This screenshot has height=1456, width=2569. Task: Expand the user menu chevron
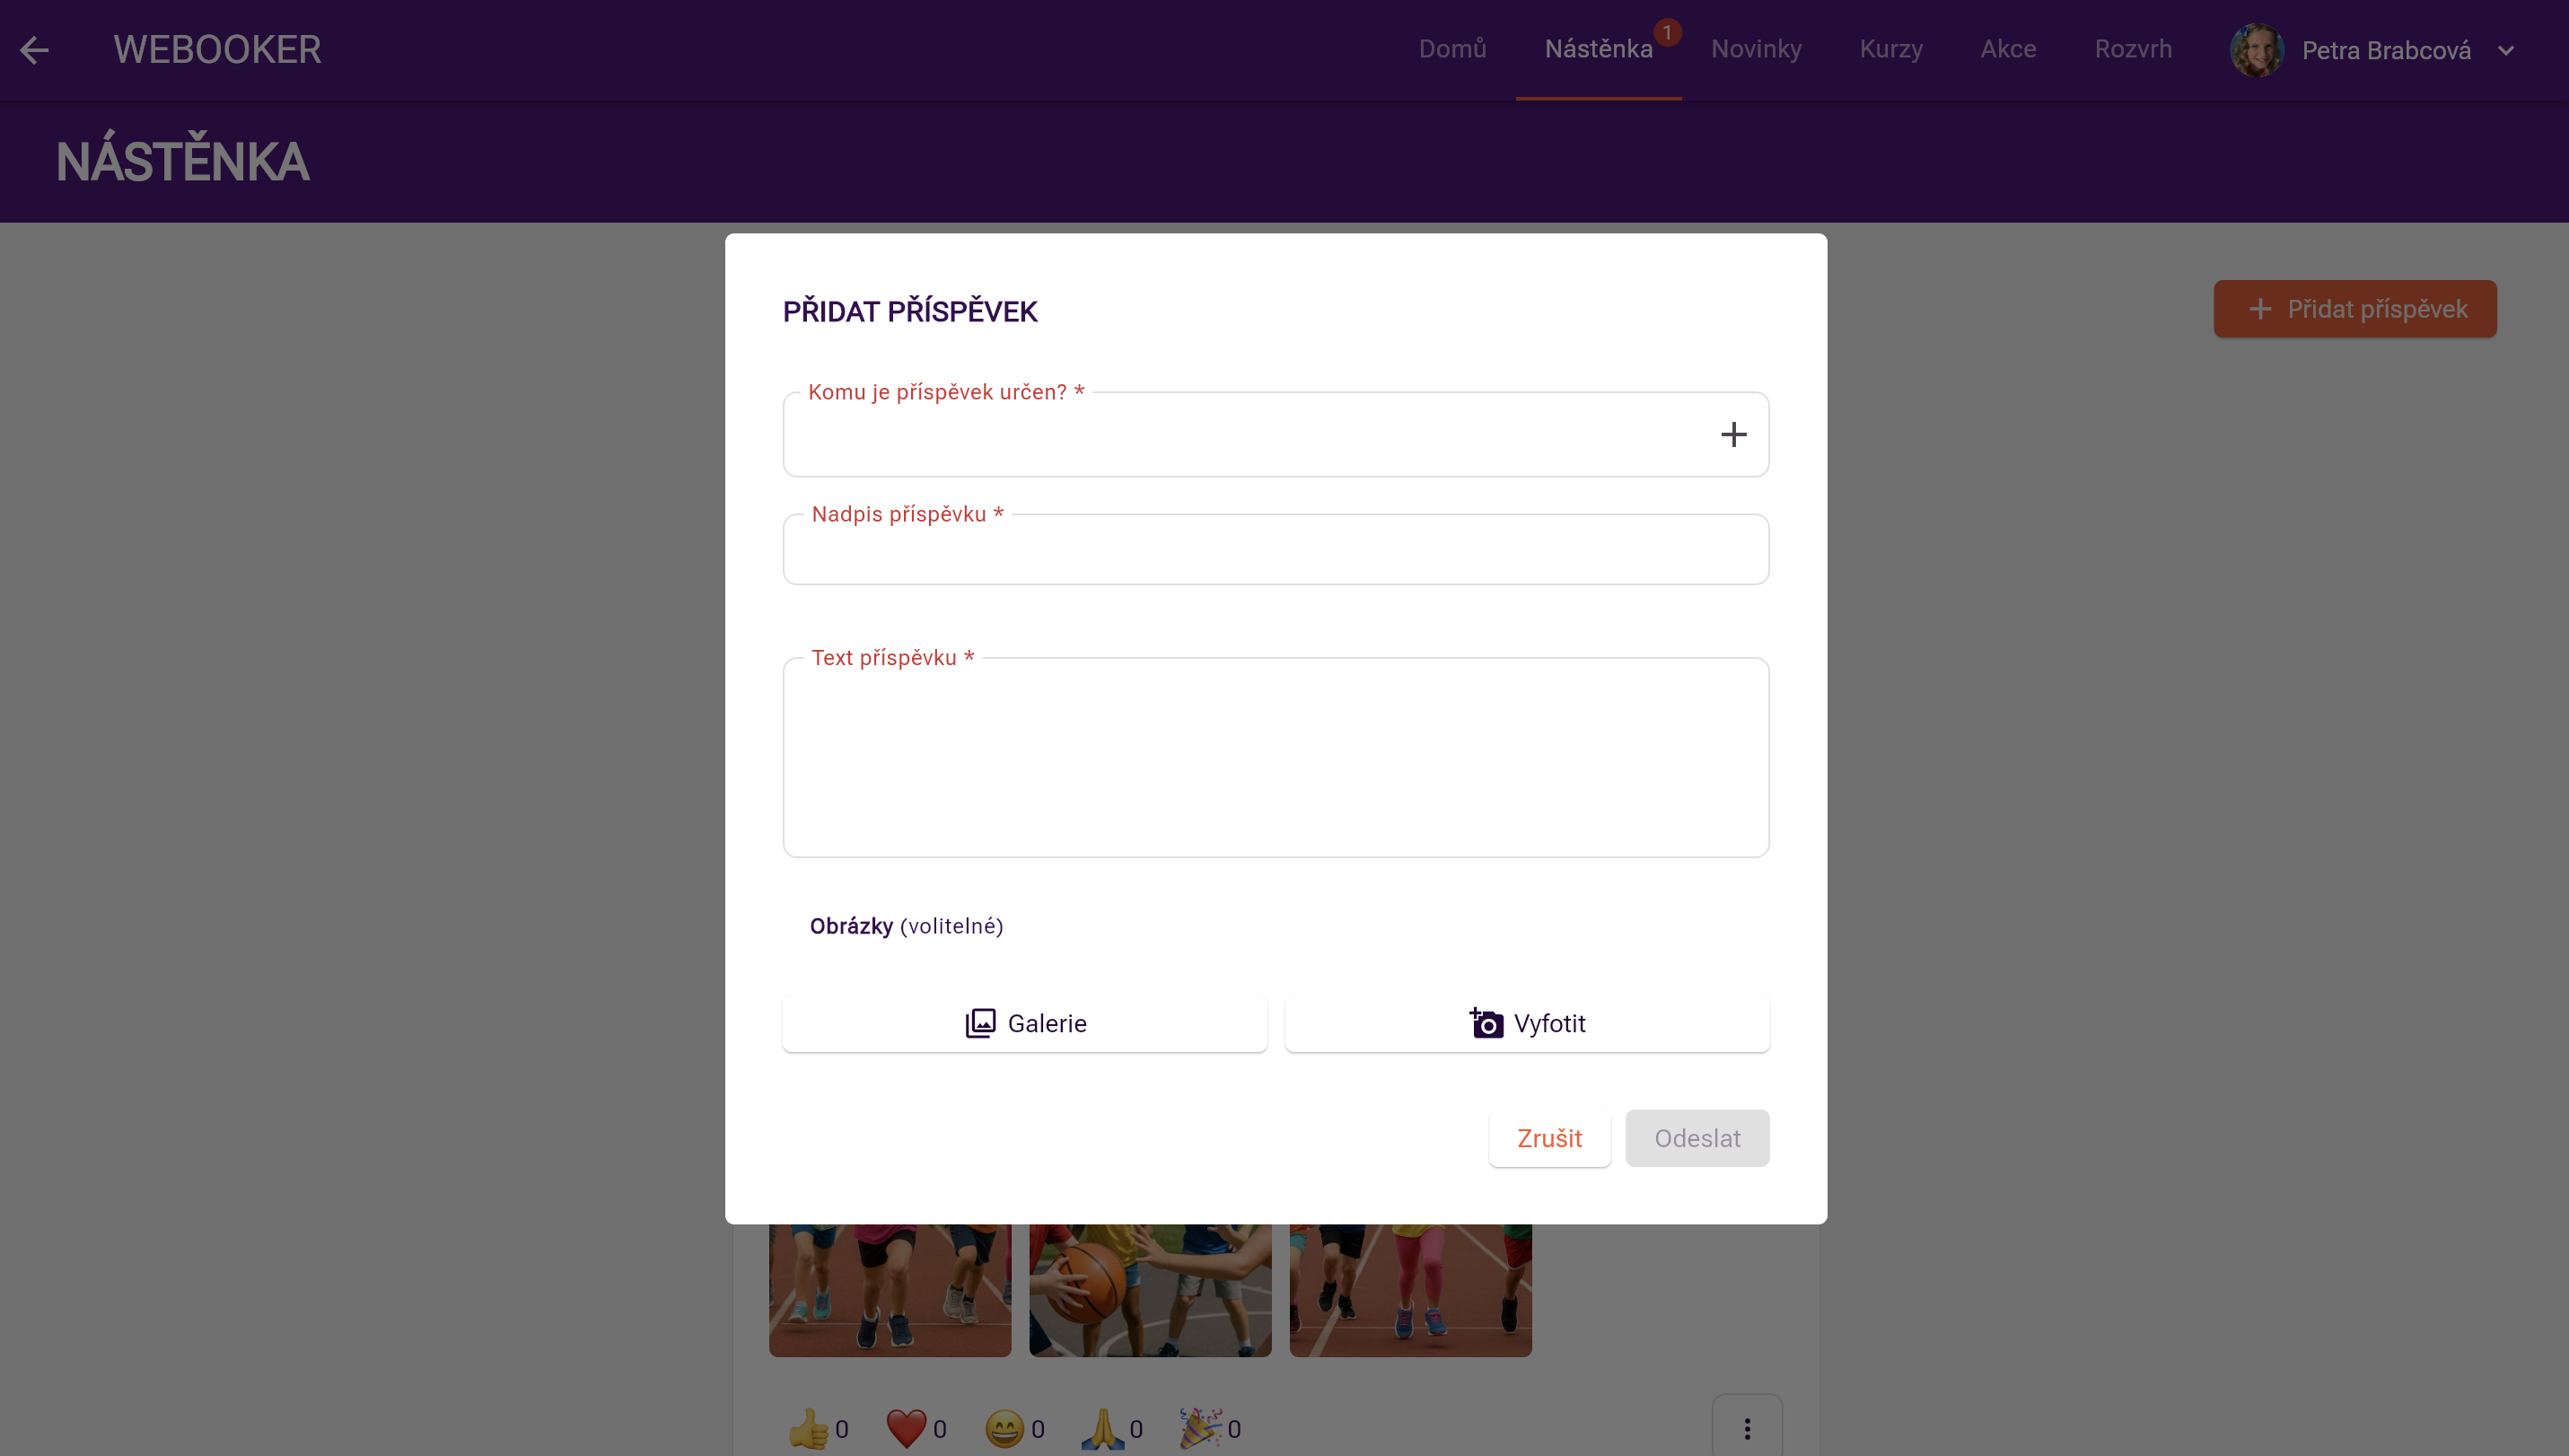click(x=2505, y=51)
